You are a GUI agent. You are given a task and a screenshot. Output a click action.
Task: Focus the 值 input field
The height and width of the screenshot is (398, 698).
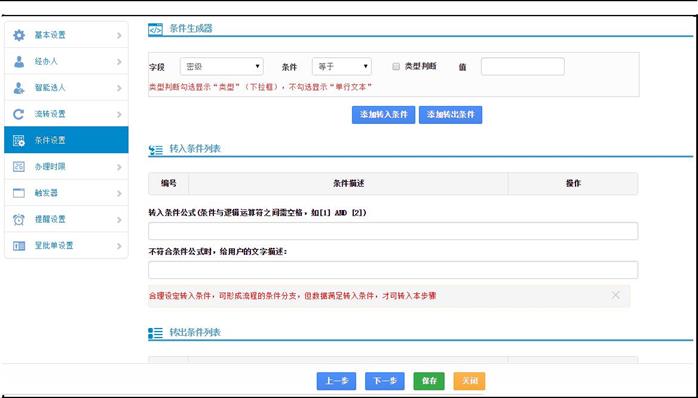click(523, 66)
